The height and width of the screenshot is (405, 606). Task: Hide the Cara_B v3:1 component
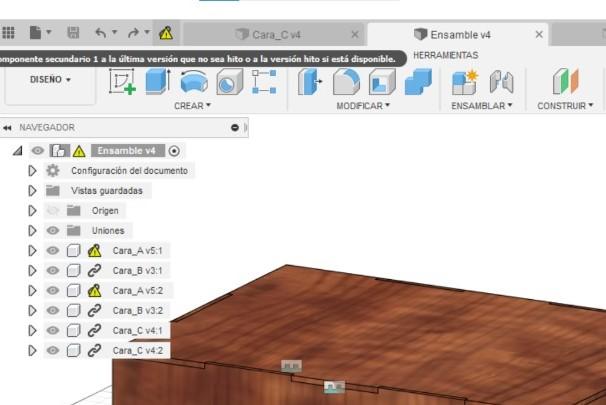[x=53, y=271]
